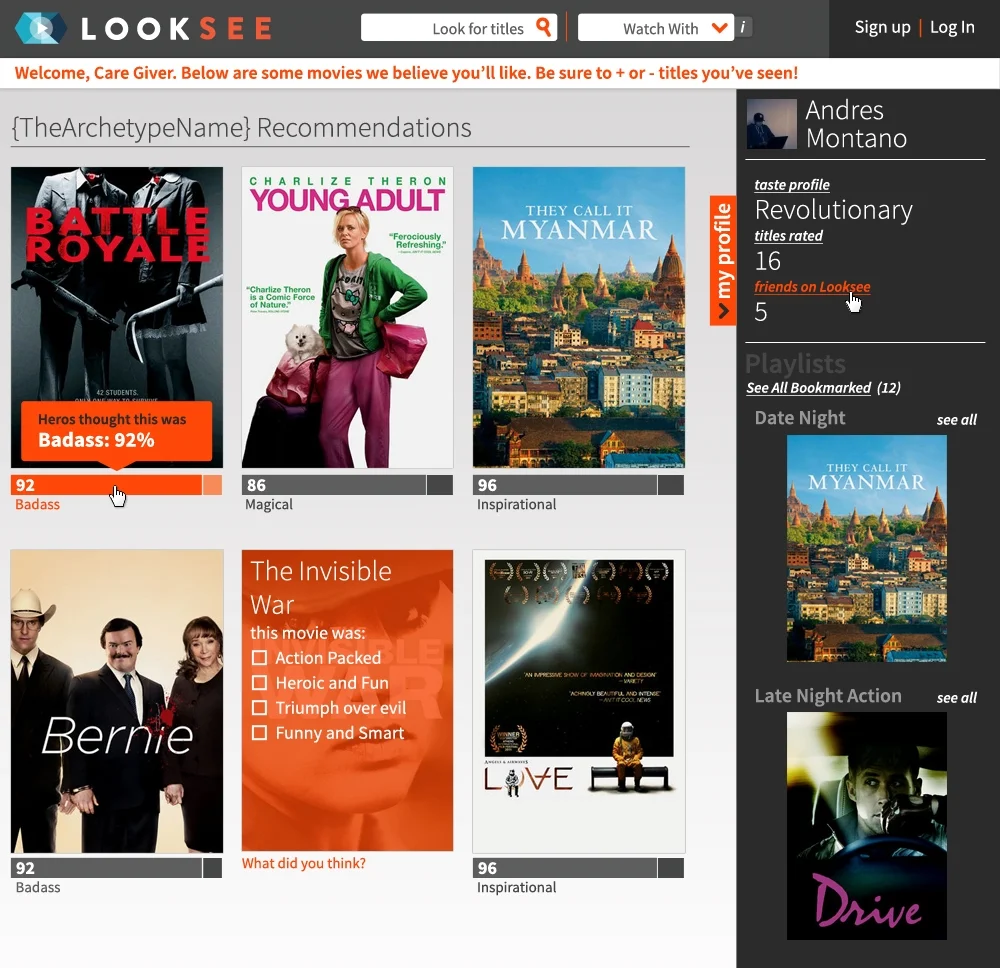The image size is (1000, 968).
Task: Click the Magical label under Young Adult
Action: click(269, 504)
